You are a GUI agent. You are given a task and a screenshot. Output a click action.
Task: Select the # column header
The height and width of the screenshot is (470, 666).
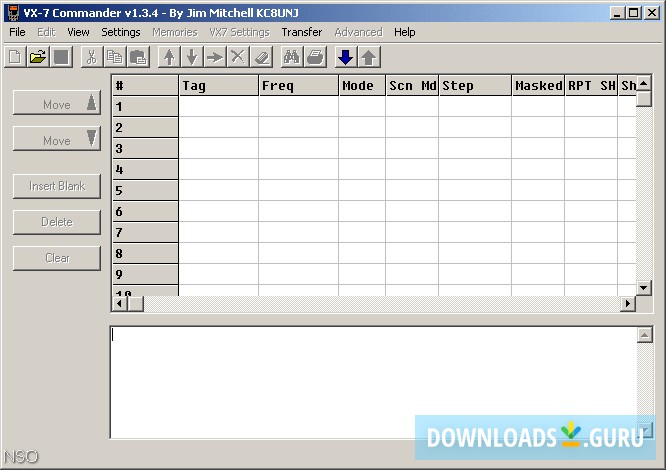click(145, 85)
